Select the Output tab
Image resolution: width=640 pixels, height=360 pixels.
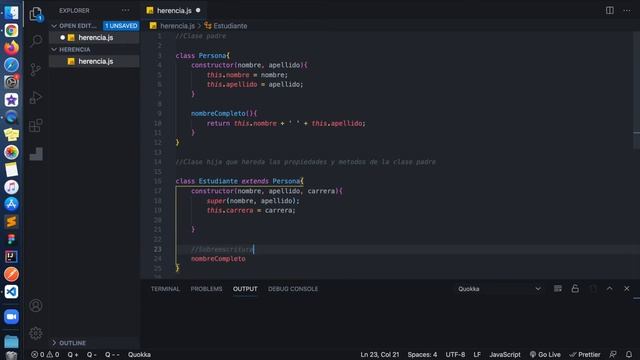coord(245,289)
